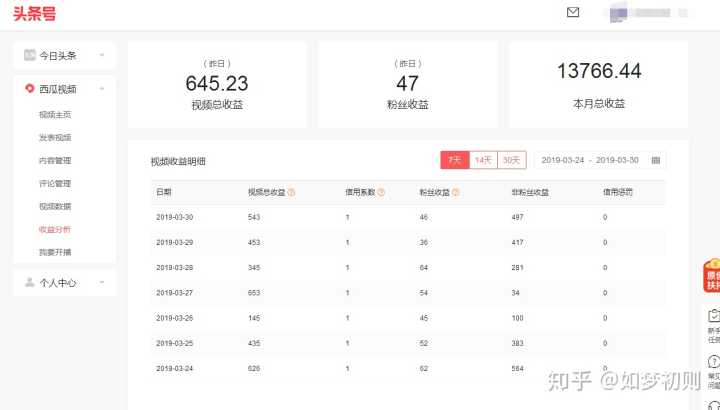
Task: Click the 信用惩罚 column header
Action: point(618,192)
